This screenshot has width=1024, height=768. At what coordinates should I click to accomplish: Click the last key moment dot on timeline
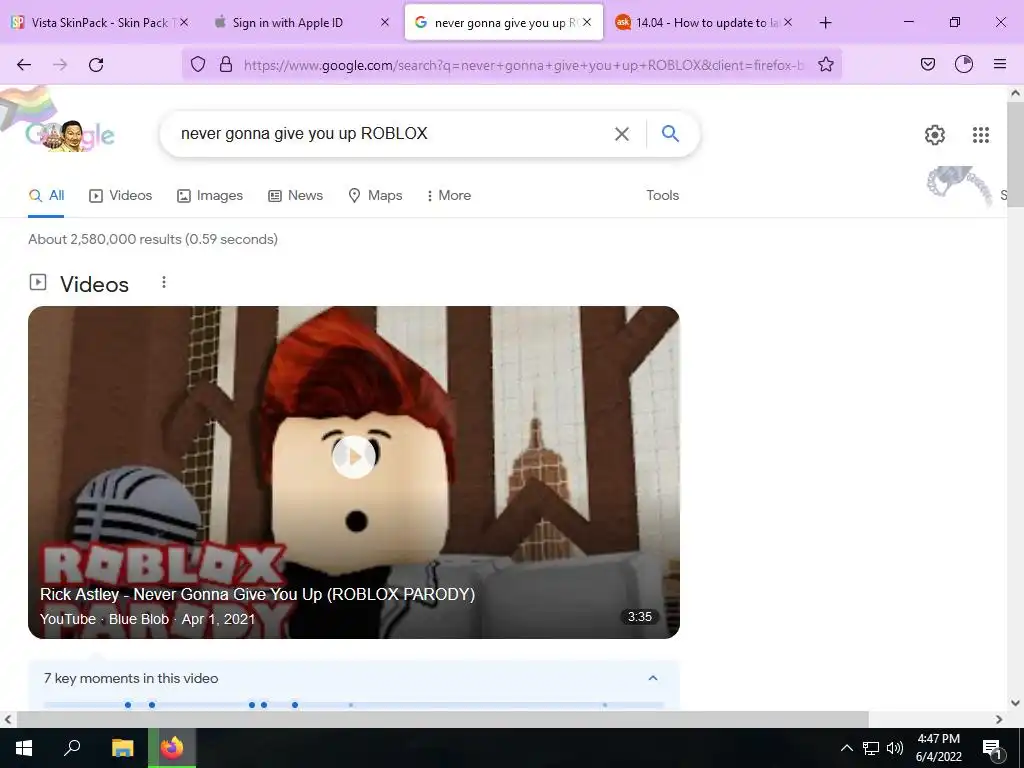point(605,705)
